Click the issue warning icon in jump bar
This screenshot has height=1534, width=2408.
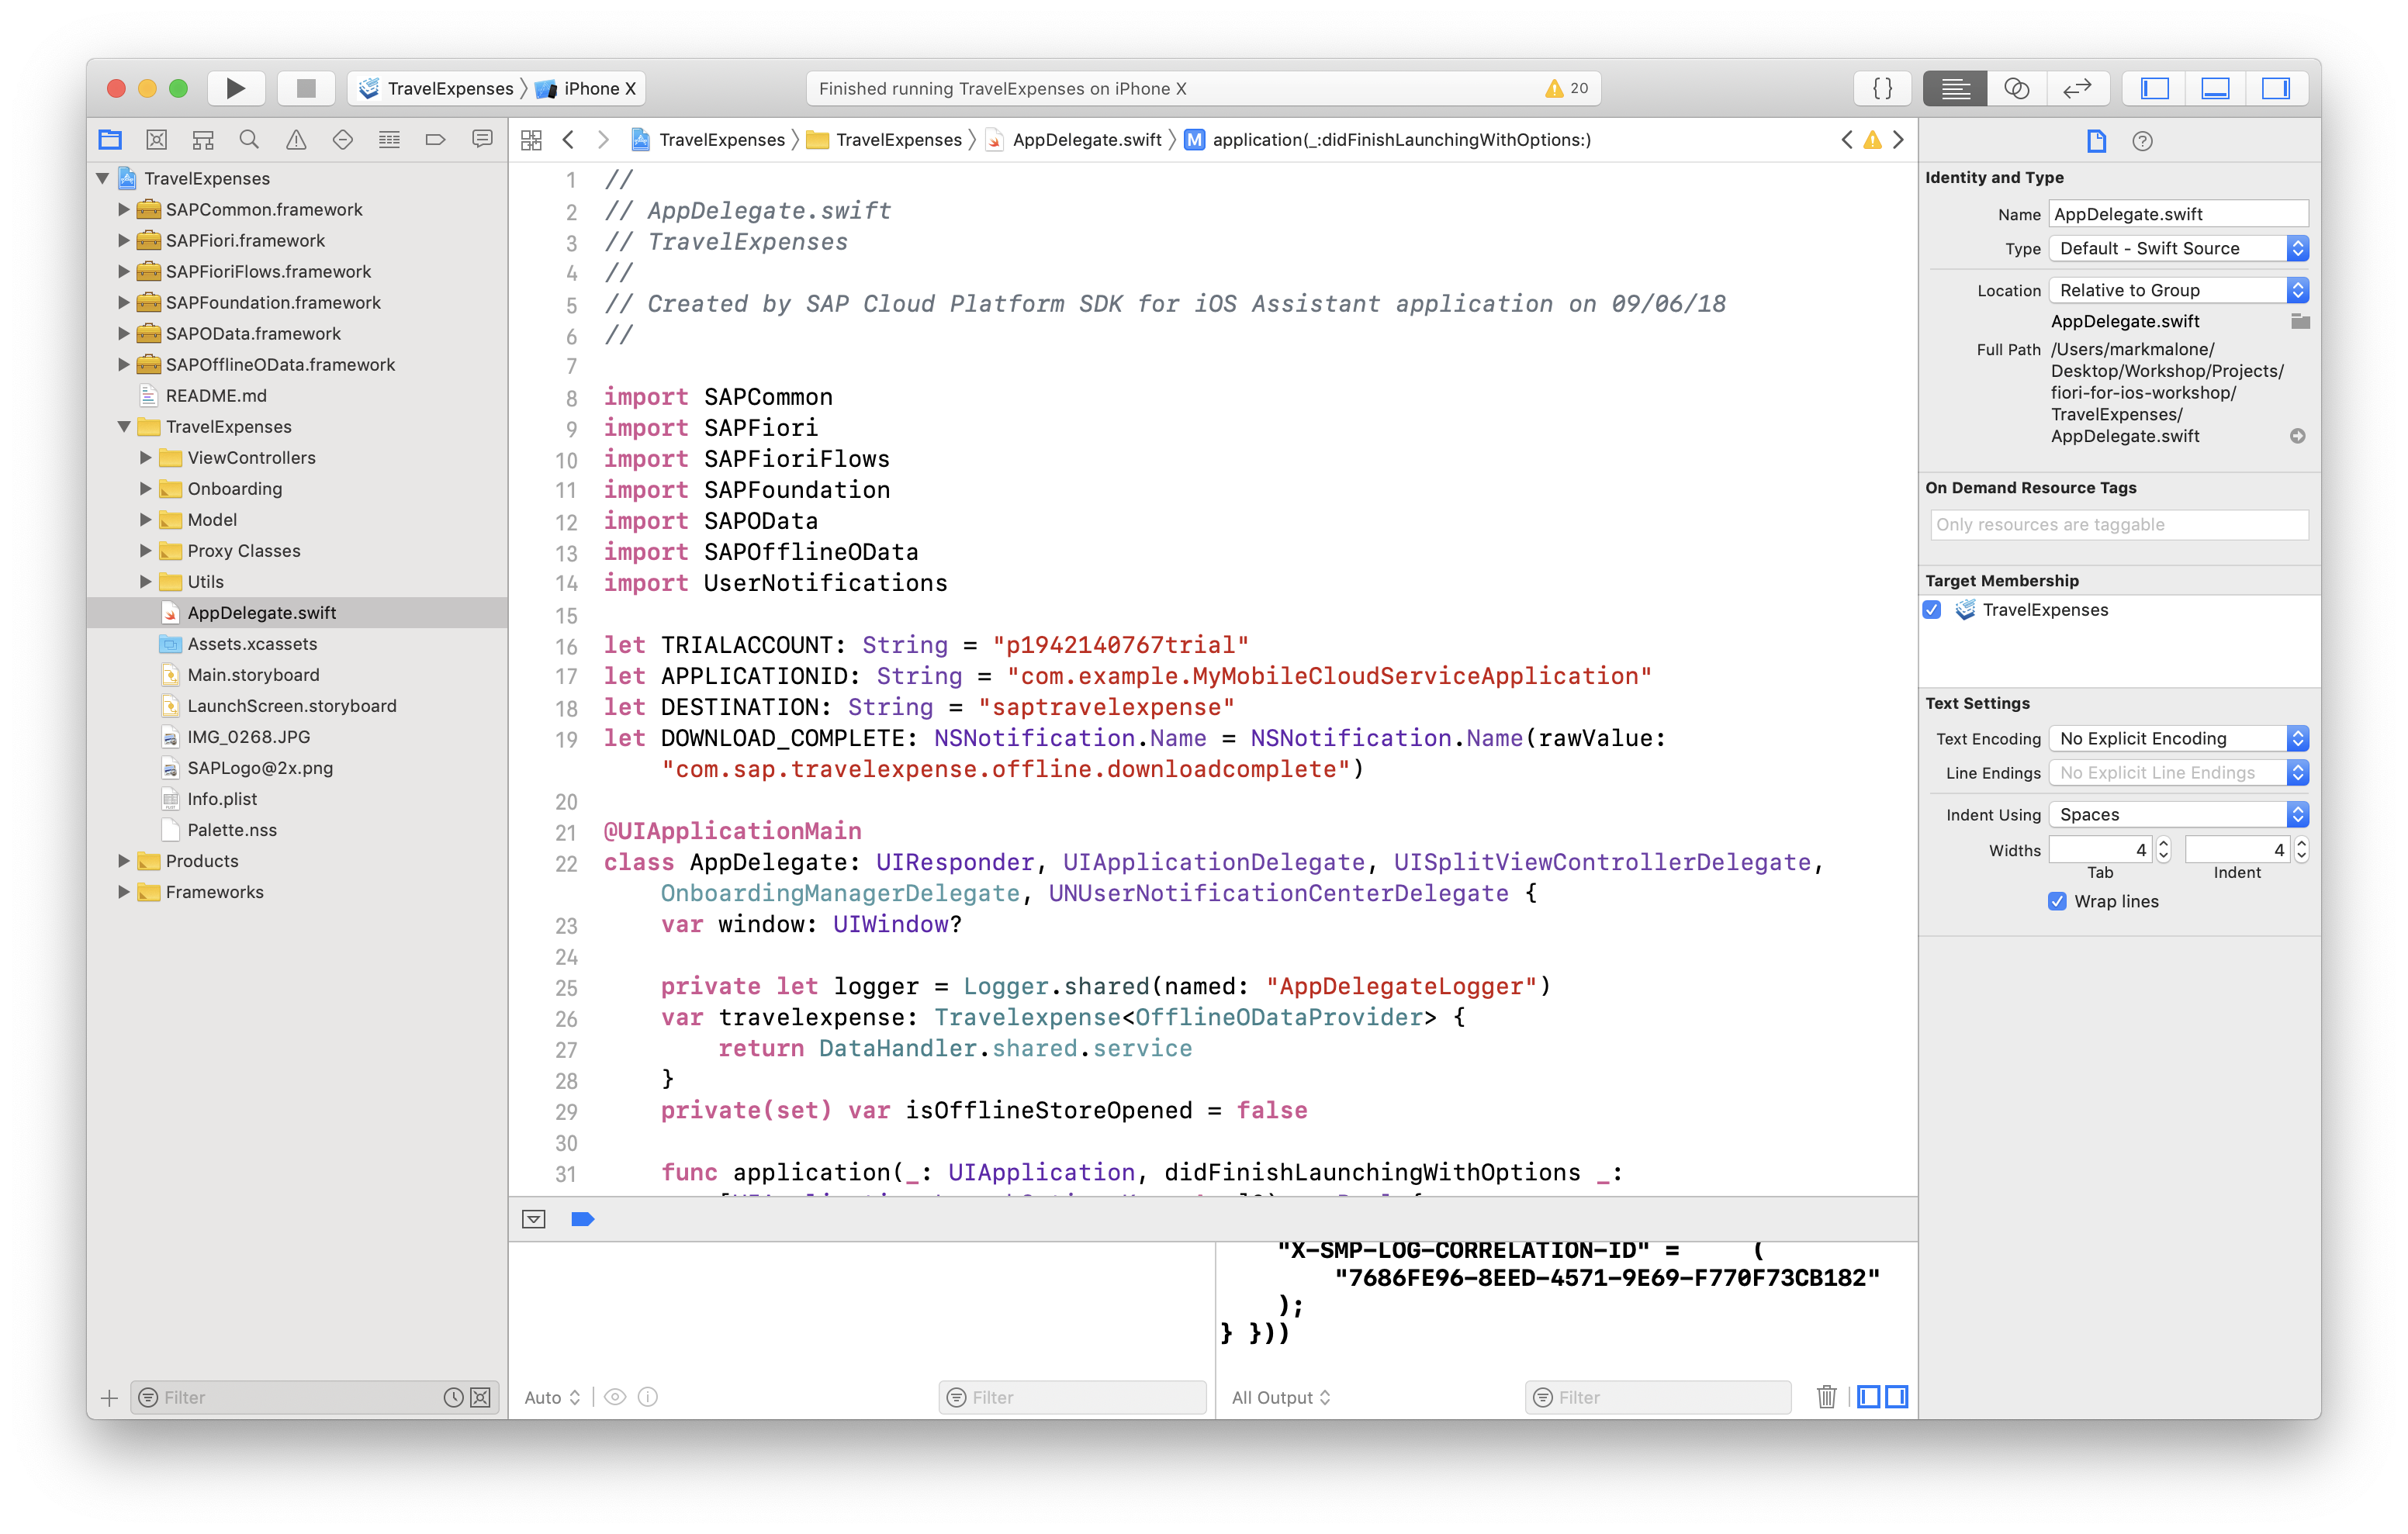tap(1872, 140)
